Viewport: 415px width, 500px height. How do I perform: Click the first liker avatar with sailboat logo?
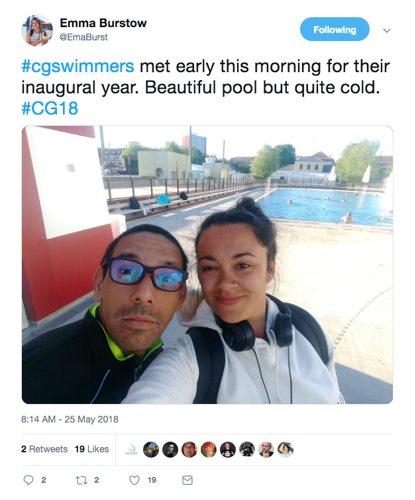(x=131, y=450)
